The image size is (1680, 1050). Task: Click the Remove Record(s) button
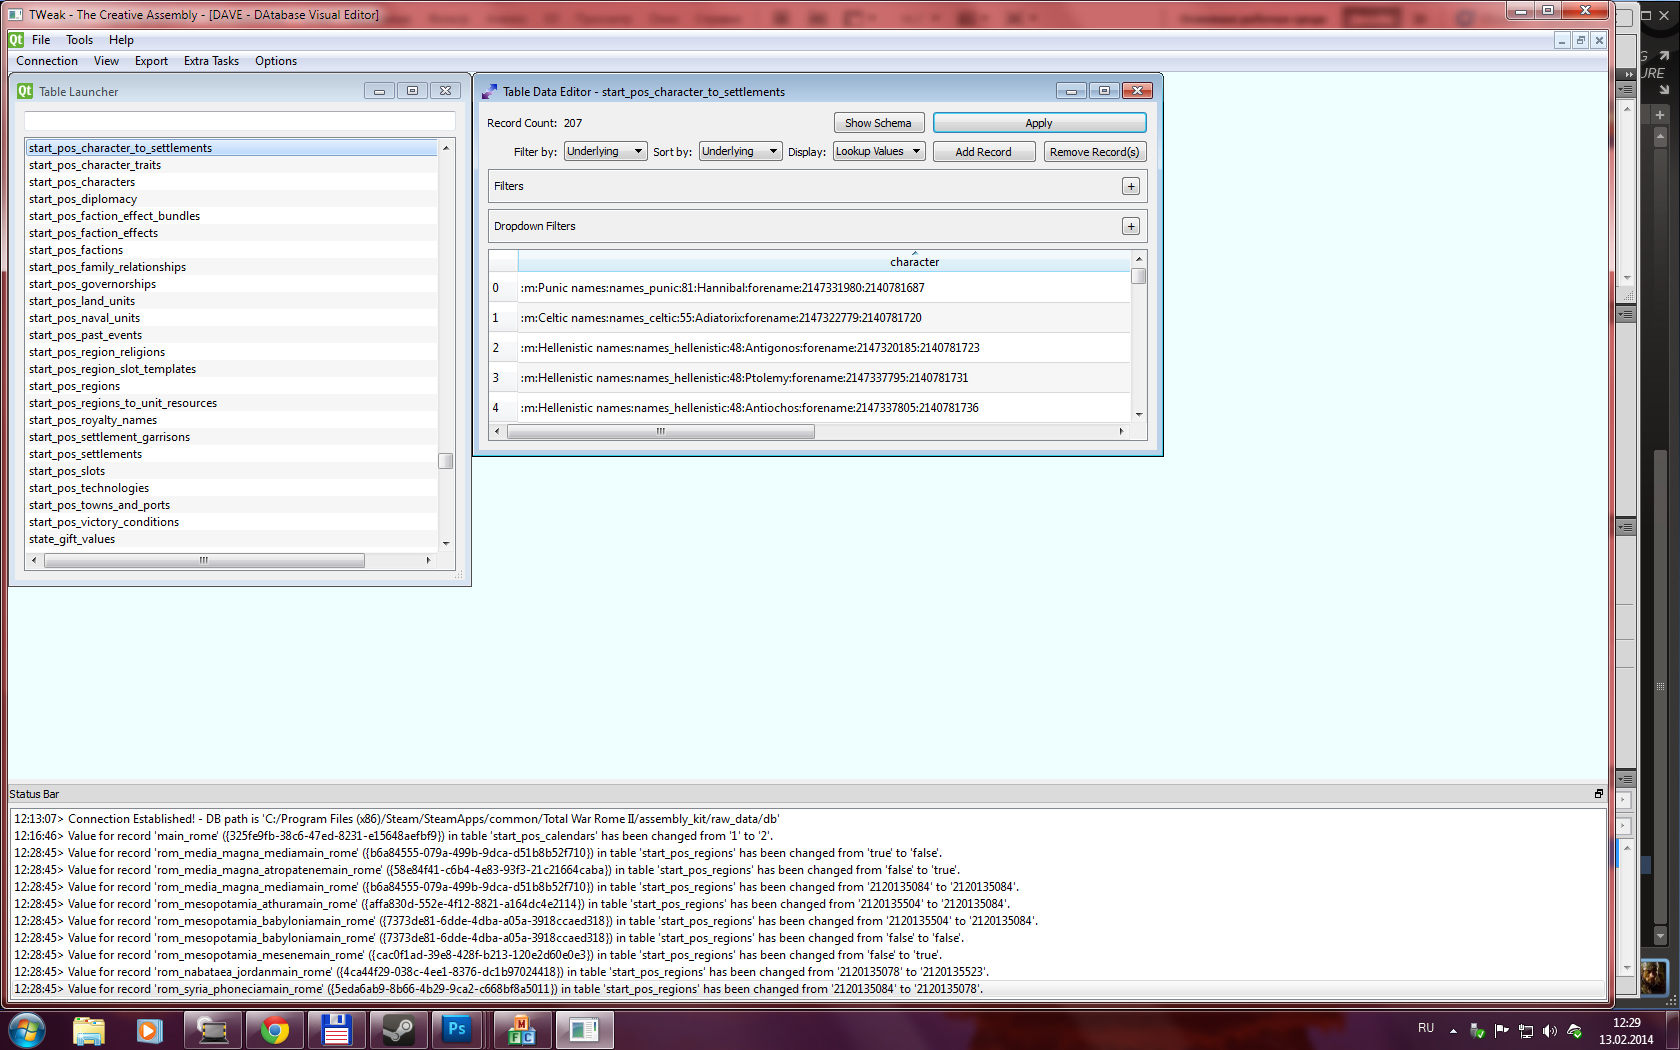coord(1095,152)
